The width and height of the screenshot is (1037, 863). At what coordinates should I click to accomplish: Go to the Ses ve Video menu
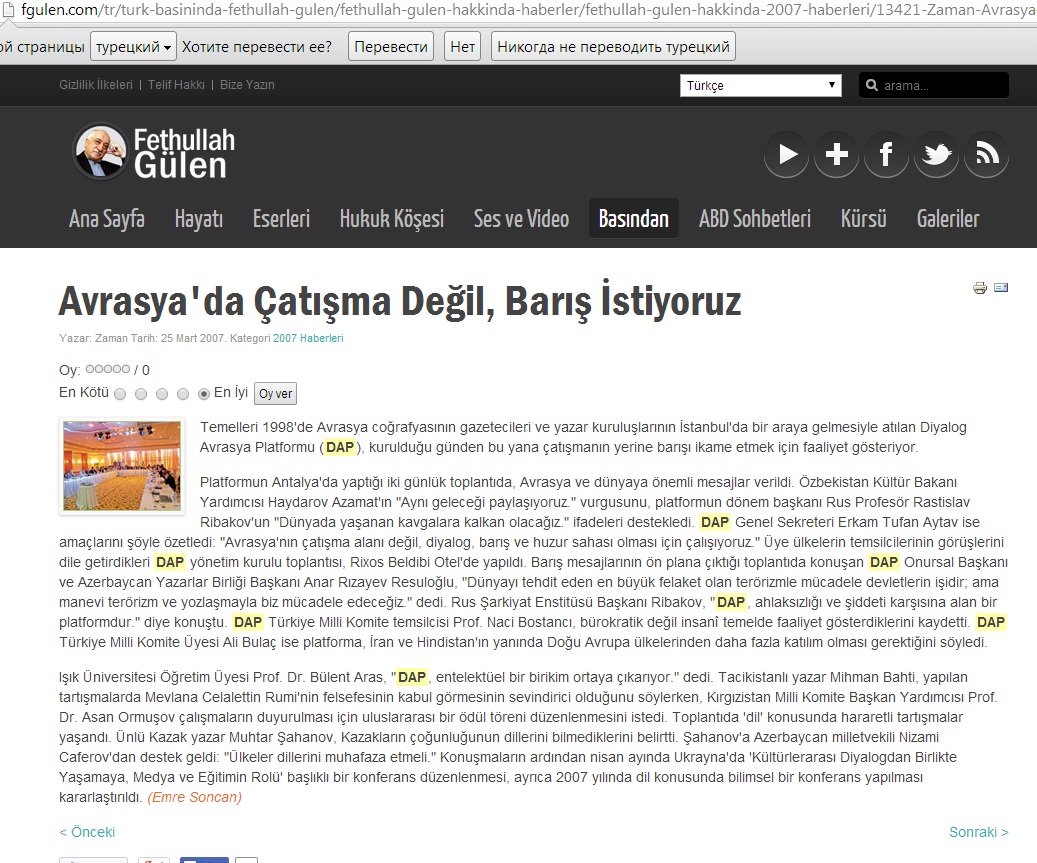coord(521,219)
